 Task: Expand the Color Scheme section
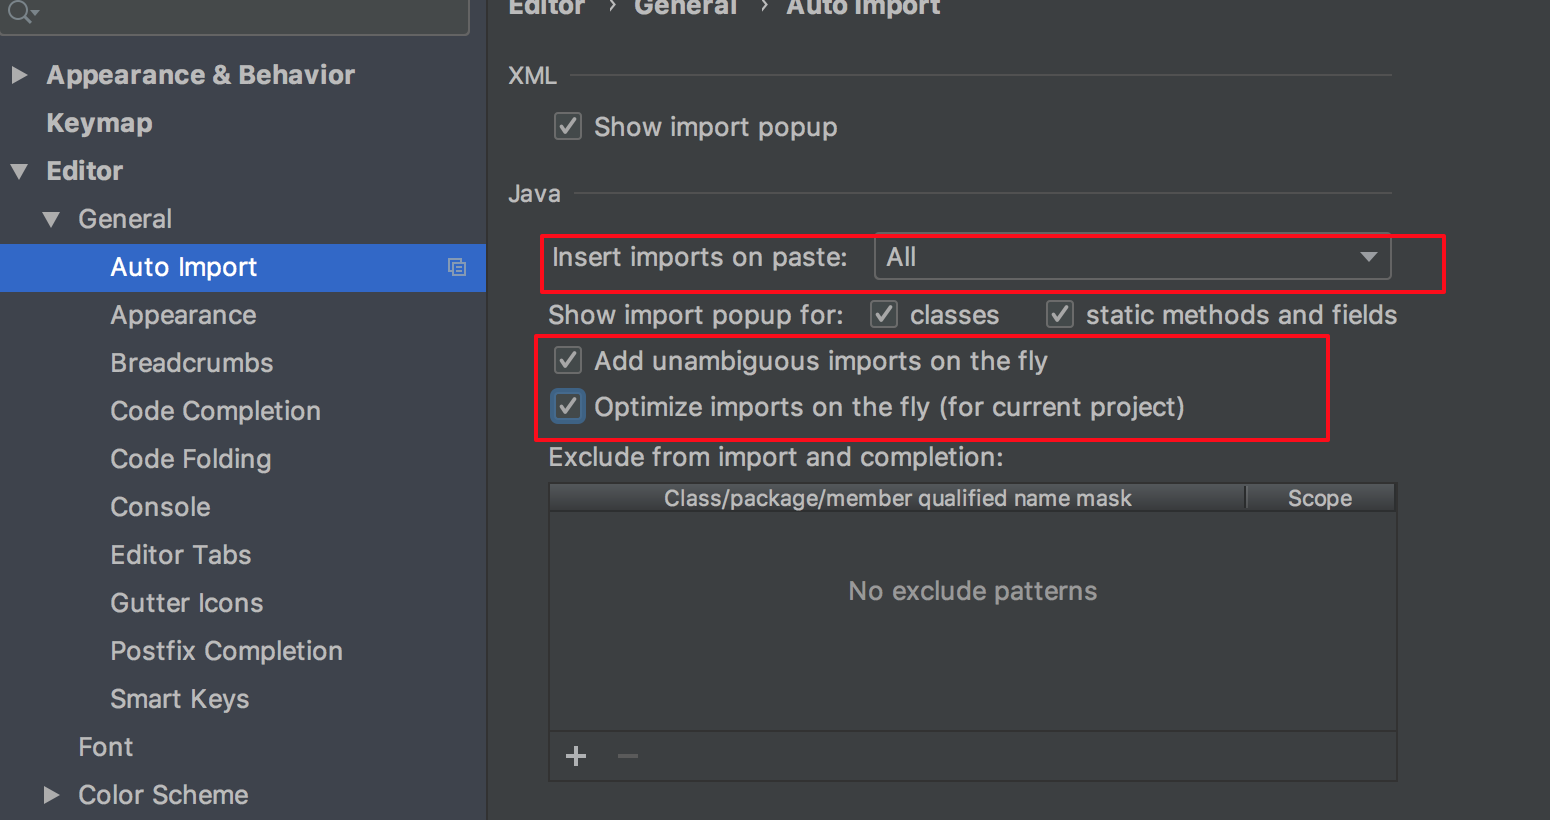point(53,795)
